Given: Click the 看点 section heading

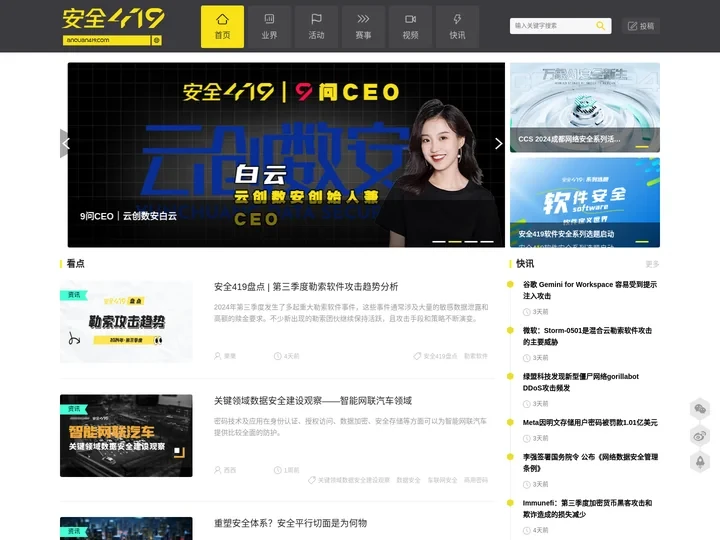Looking at the screenshot, I should click(x=75, y=264).
